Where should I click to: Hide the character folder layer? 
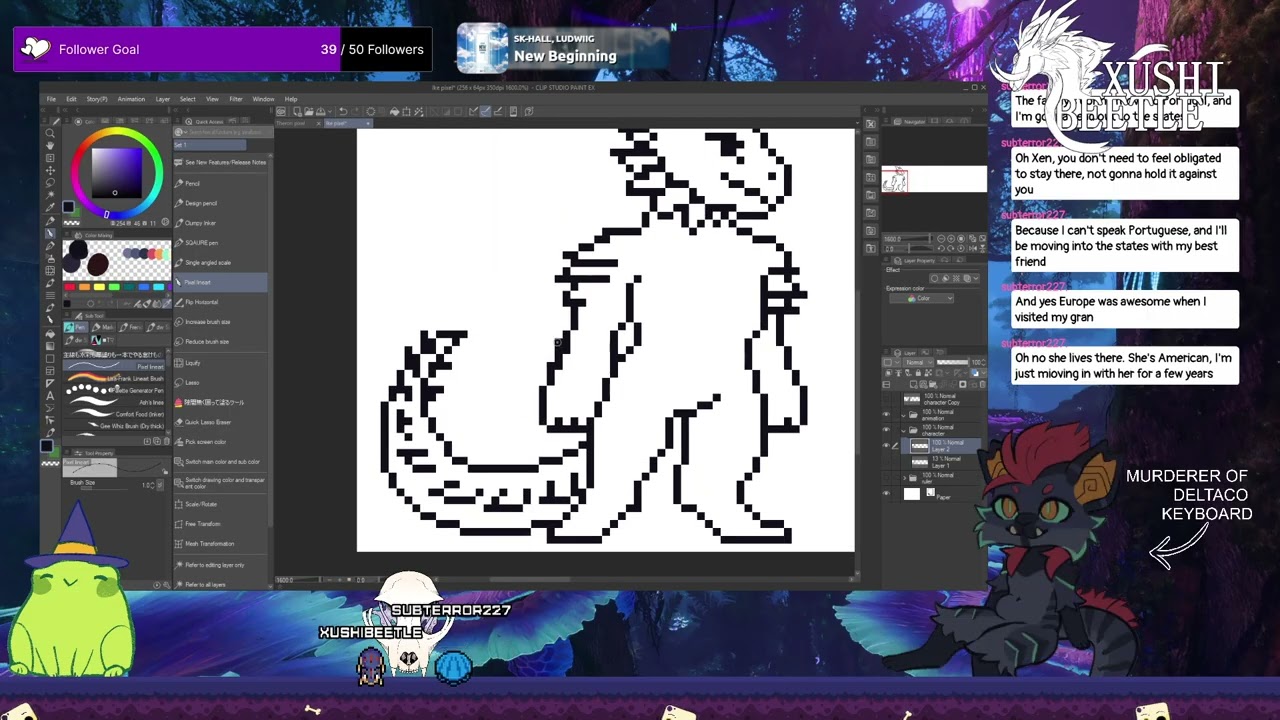pyautogui.click(x=886, y=429)
